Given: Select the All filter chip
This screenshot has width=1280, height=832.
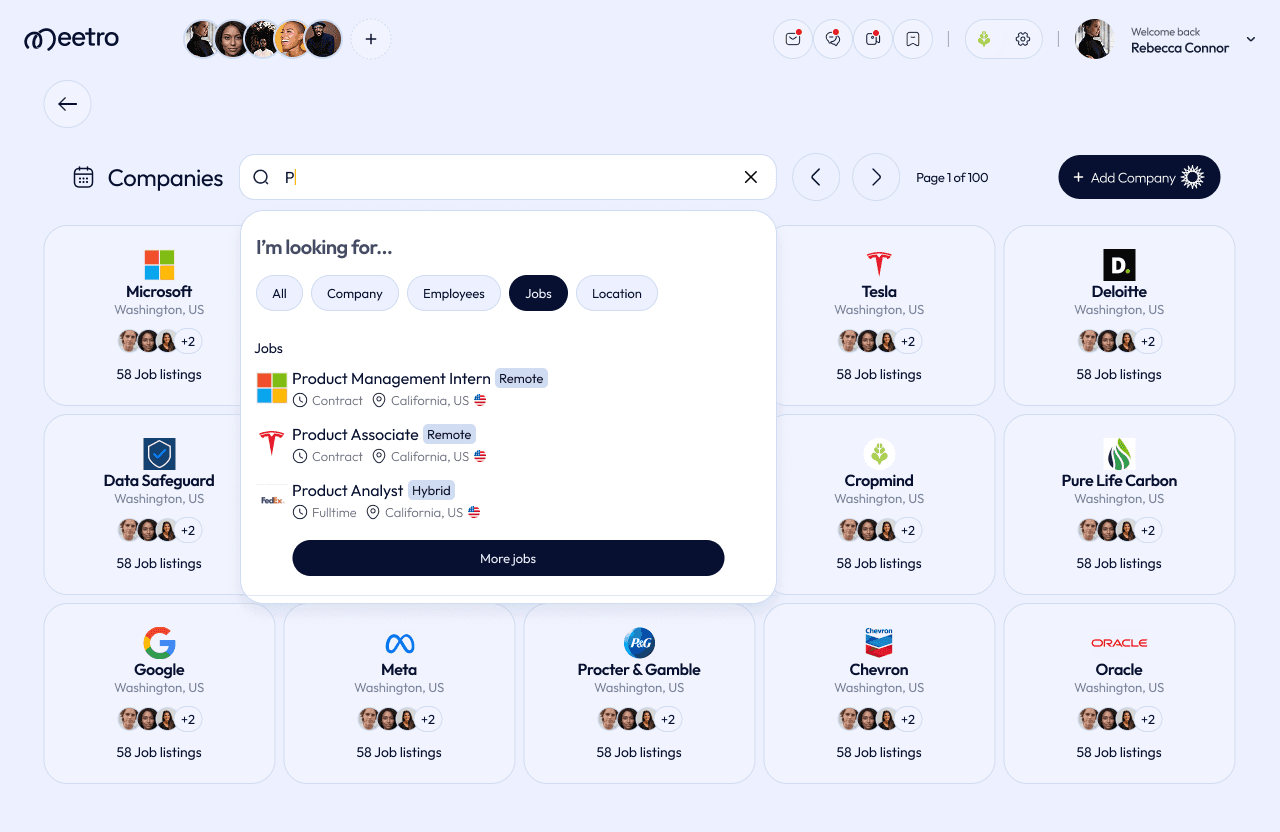Looking at the screenshot, I should (280, 293).
